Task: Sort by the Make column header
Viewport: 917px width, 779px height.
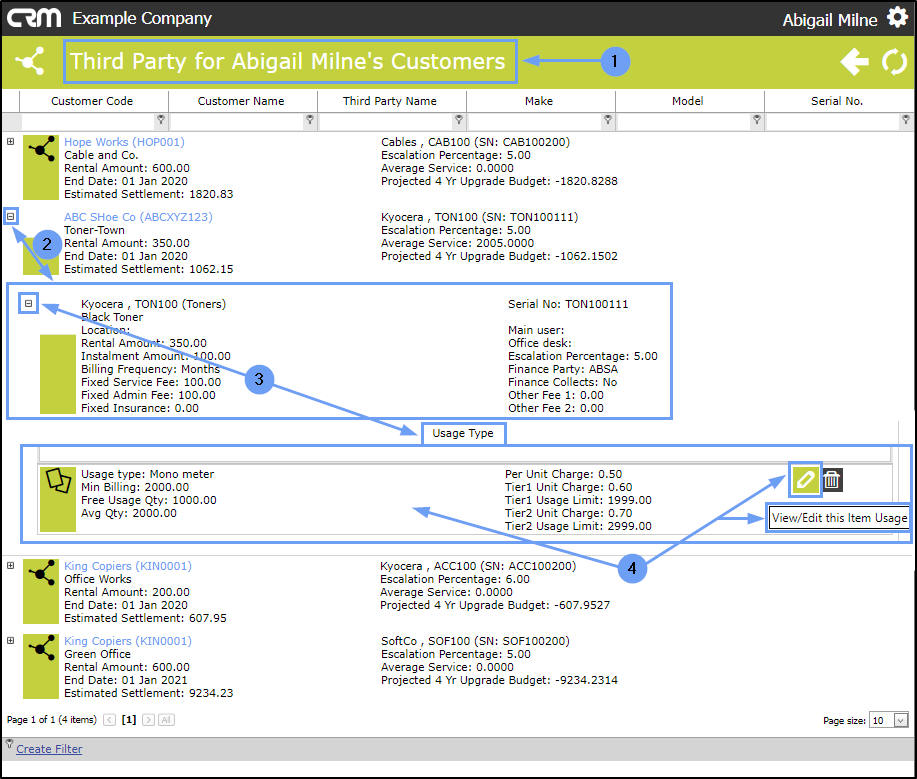Action: (x=539, y=101)
